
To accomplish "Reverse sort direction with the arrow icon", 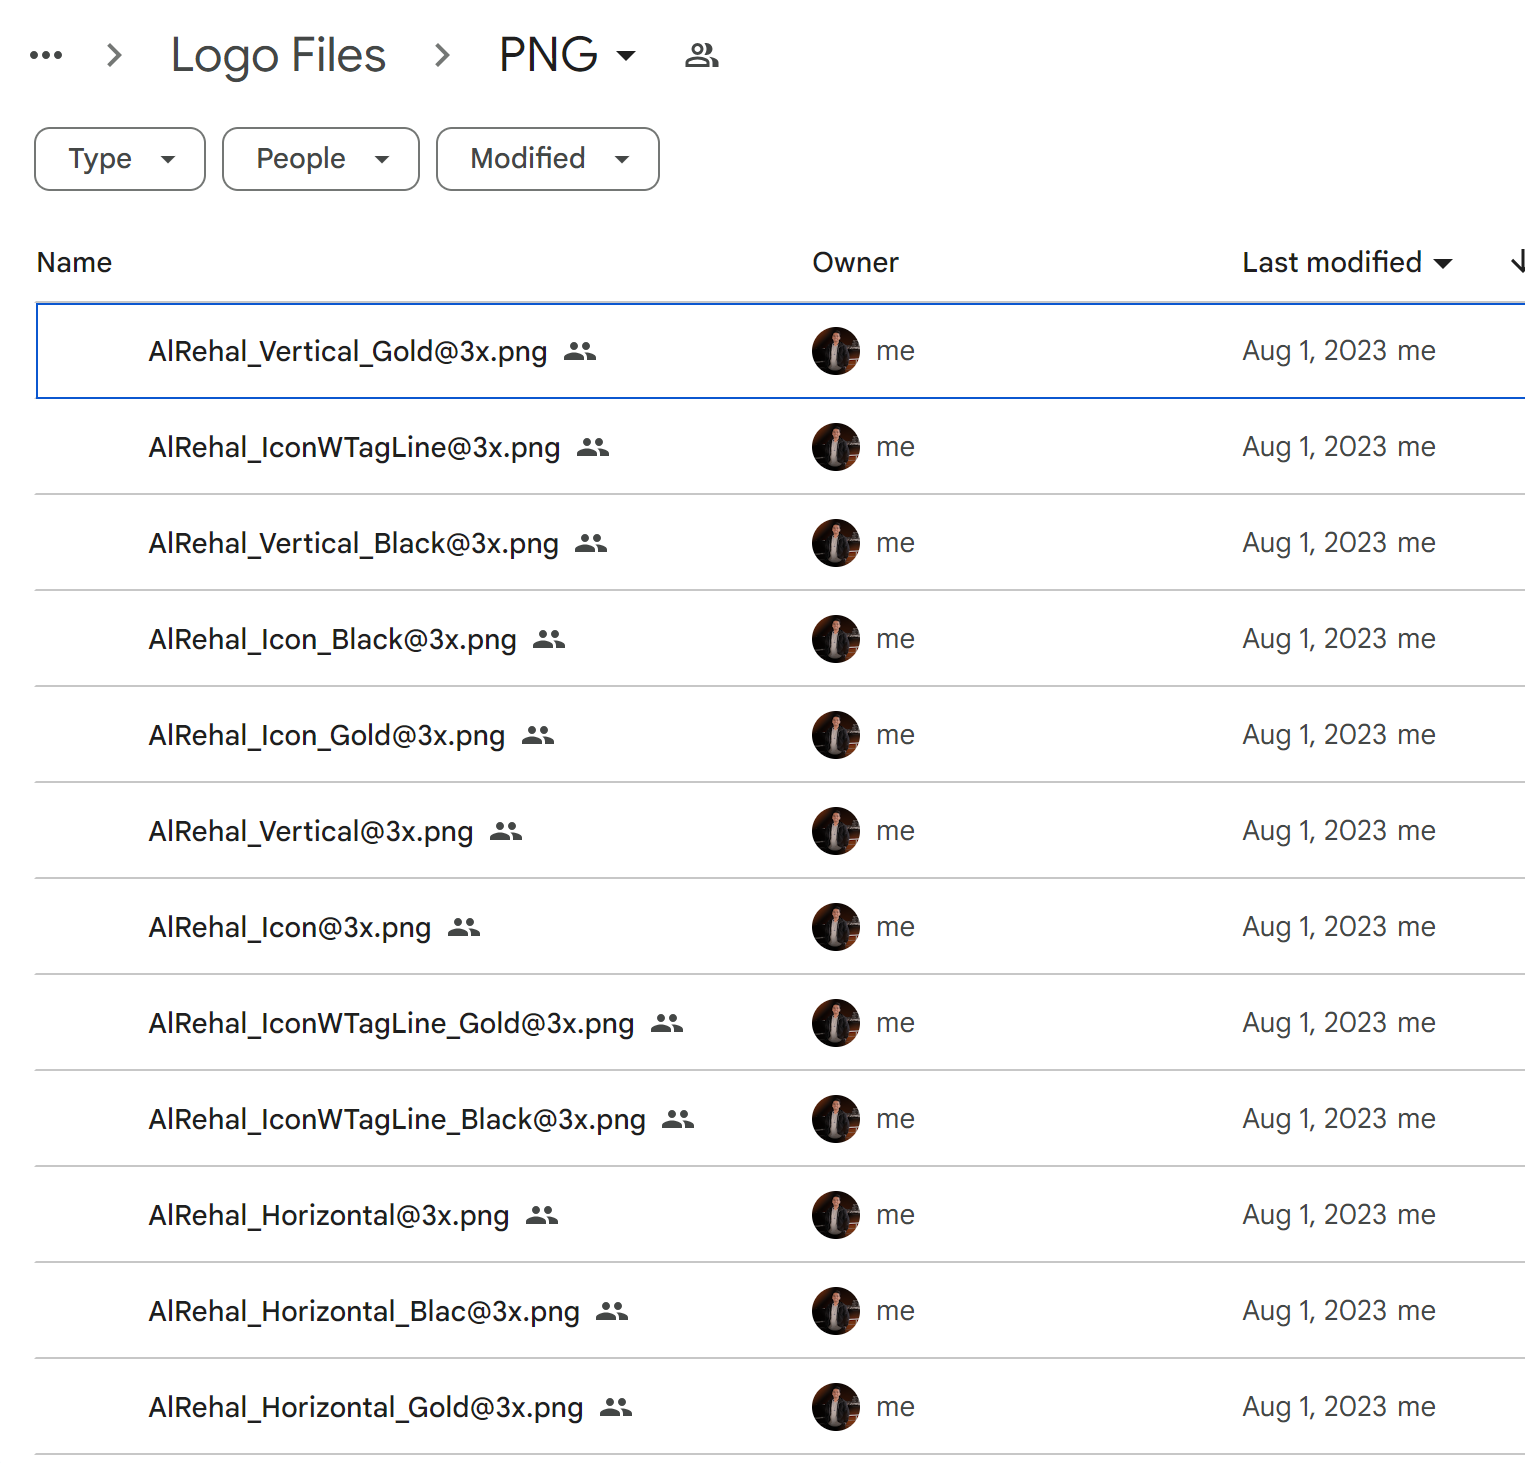I will point(1517,262).
